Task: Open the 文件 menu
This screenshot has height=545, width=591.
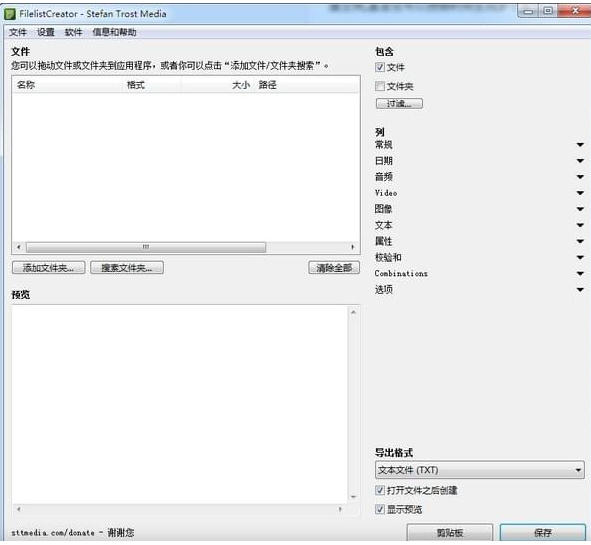Action: 18,32
